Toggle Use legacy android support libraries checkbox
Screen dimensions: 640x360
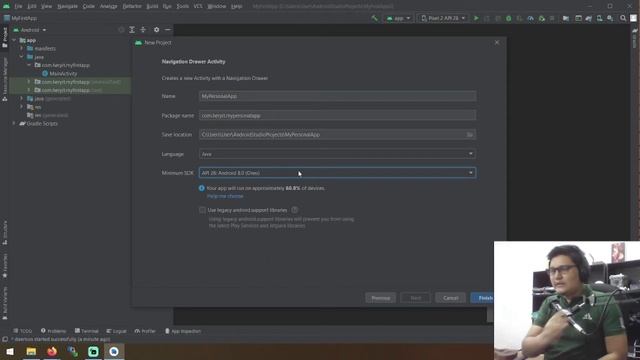pos(202,210)
